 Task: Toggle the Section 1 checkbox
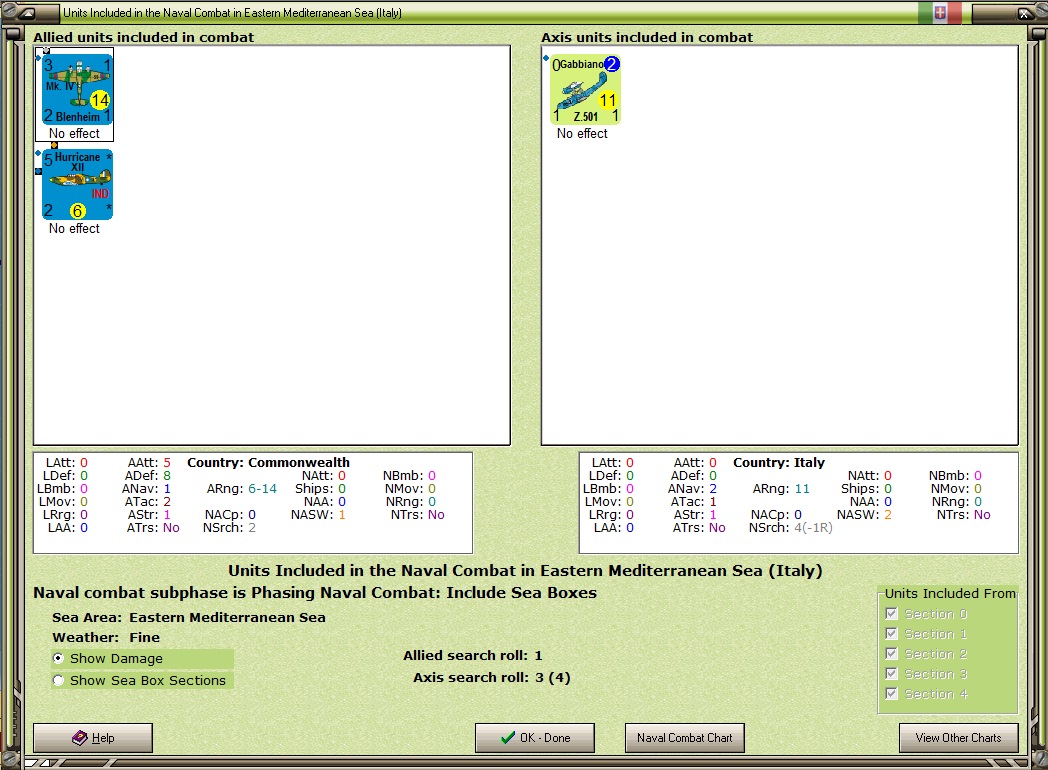click(891, 634)
